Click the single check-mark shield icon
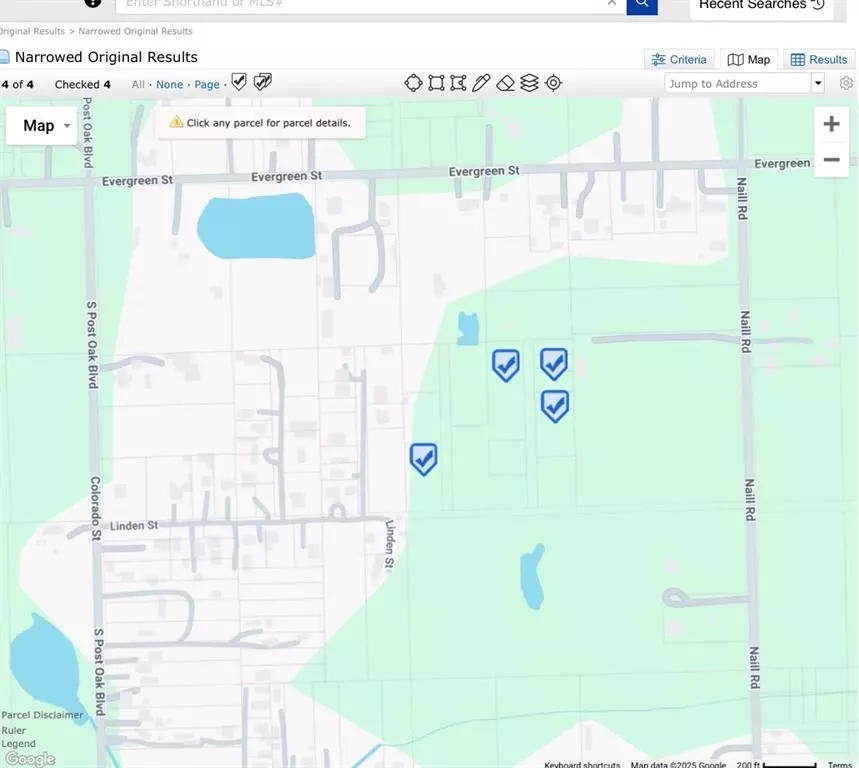The width and height of the screenshot is (859, 768). pos(239,82)
